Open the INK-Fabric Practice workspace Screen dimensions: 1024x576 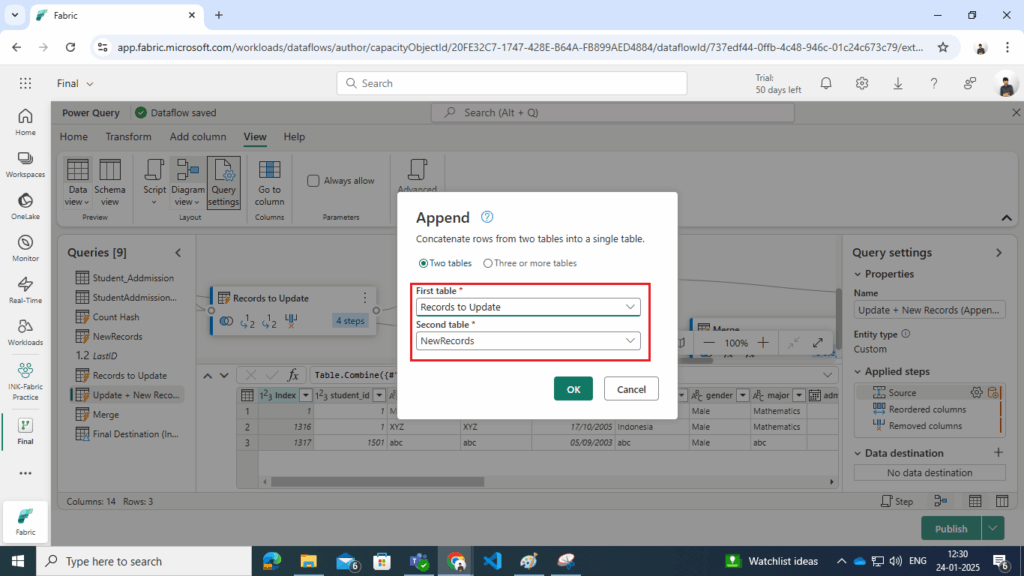(x=25, y=381)
